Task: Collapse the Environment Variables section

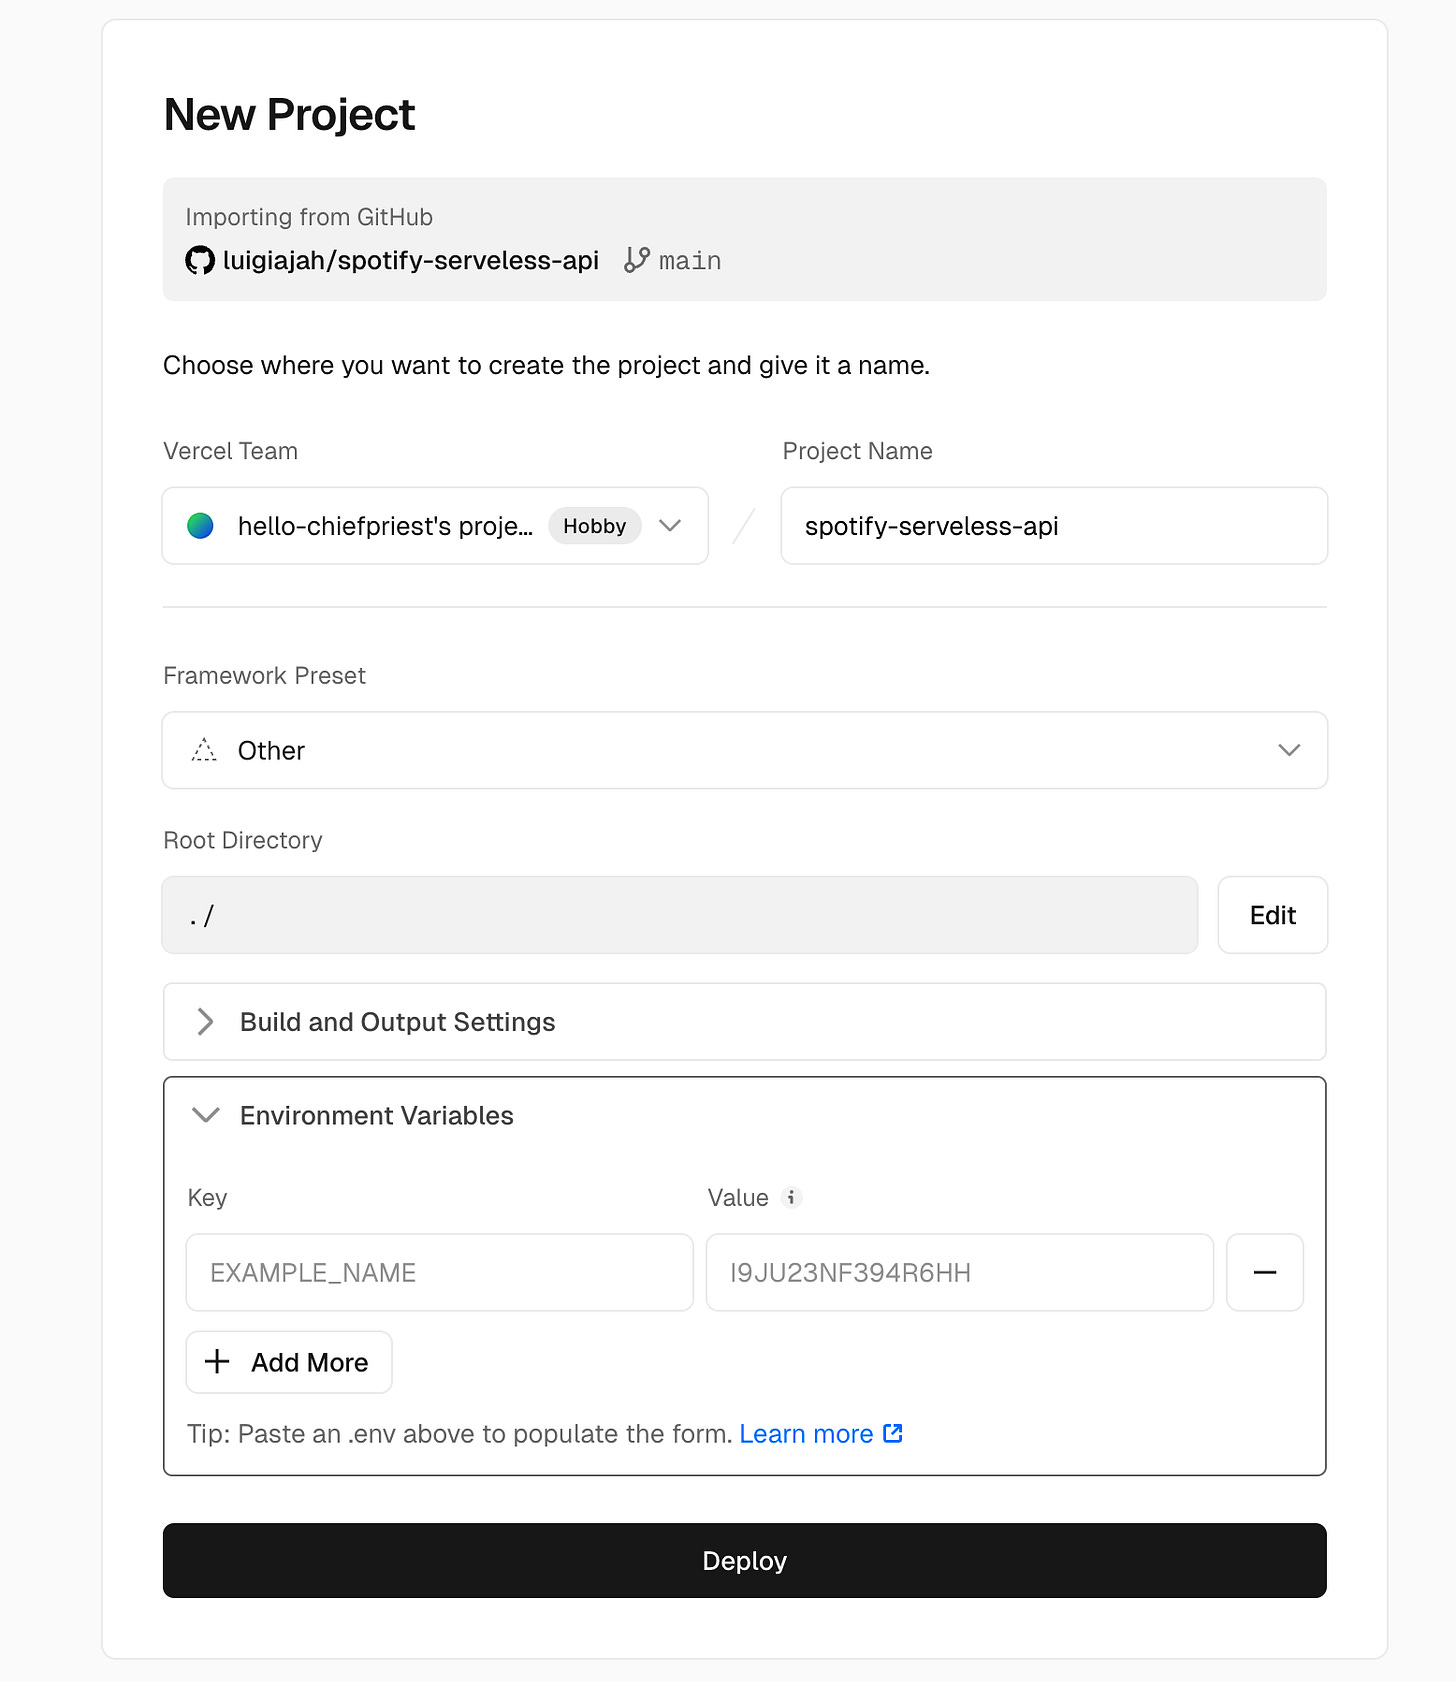Action: (x=745, y=1115)
